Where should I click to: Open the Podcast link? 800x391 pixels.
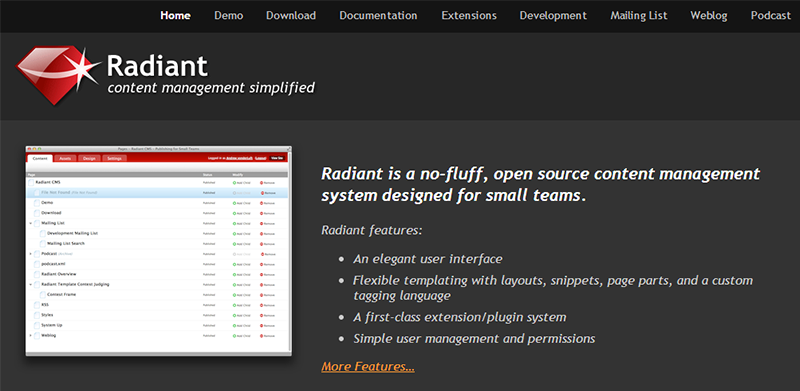point(770,15)
